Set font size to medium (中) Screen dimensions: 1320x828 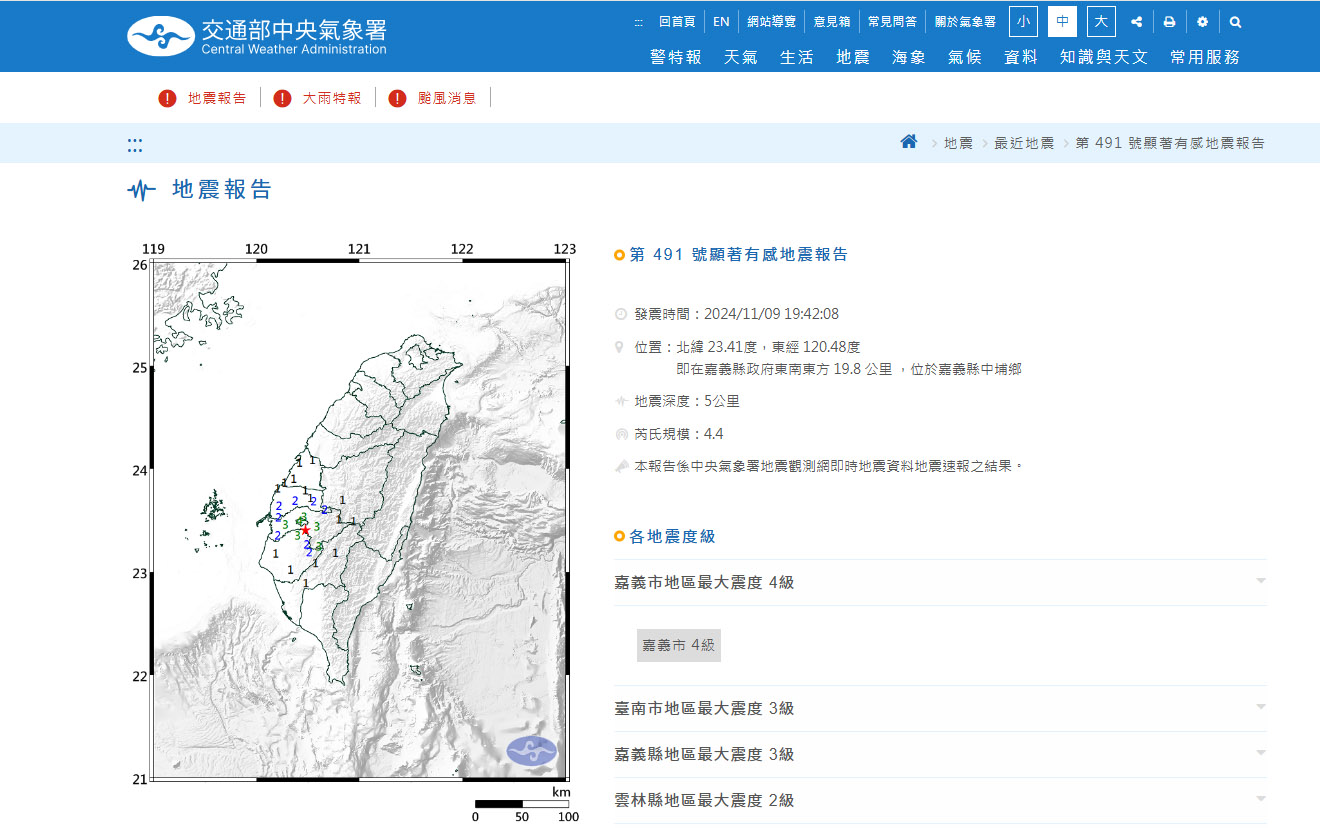[x=1062, y=22]
